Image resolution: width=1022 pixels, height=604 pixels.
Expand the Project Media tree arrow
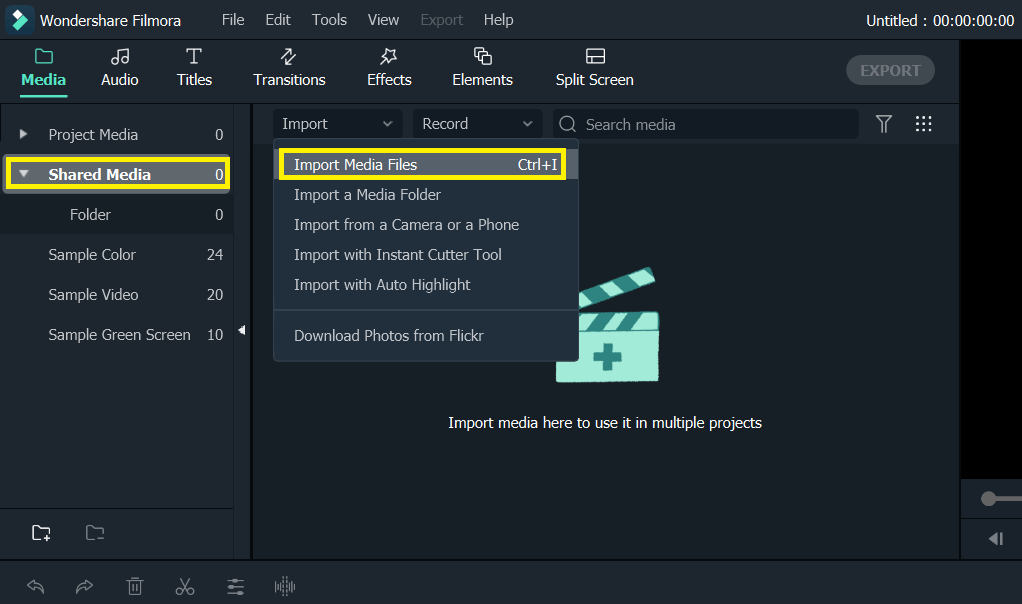point(23,134)
